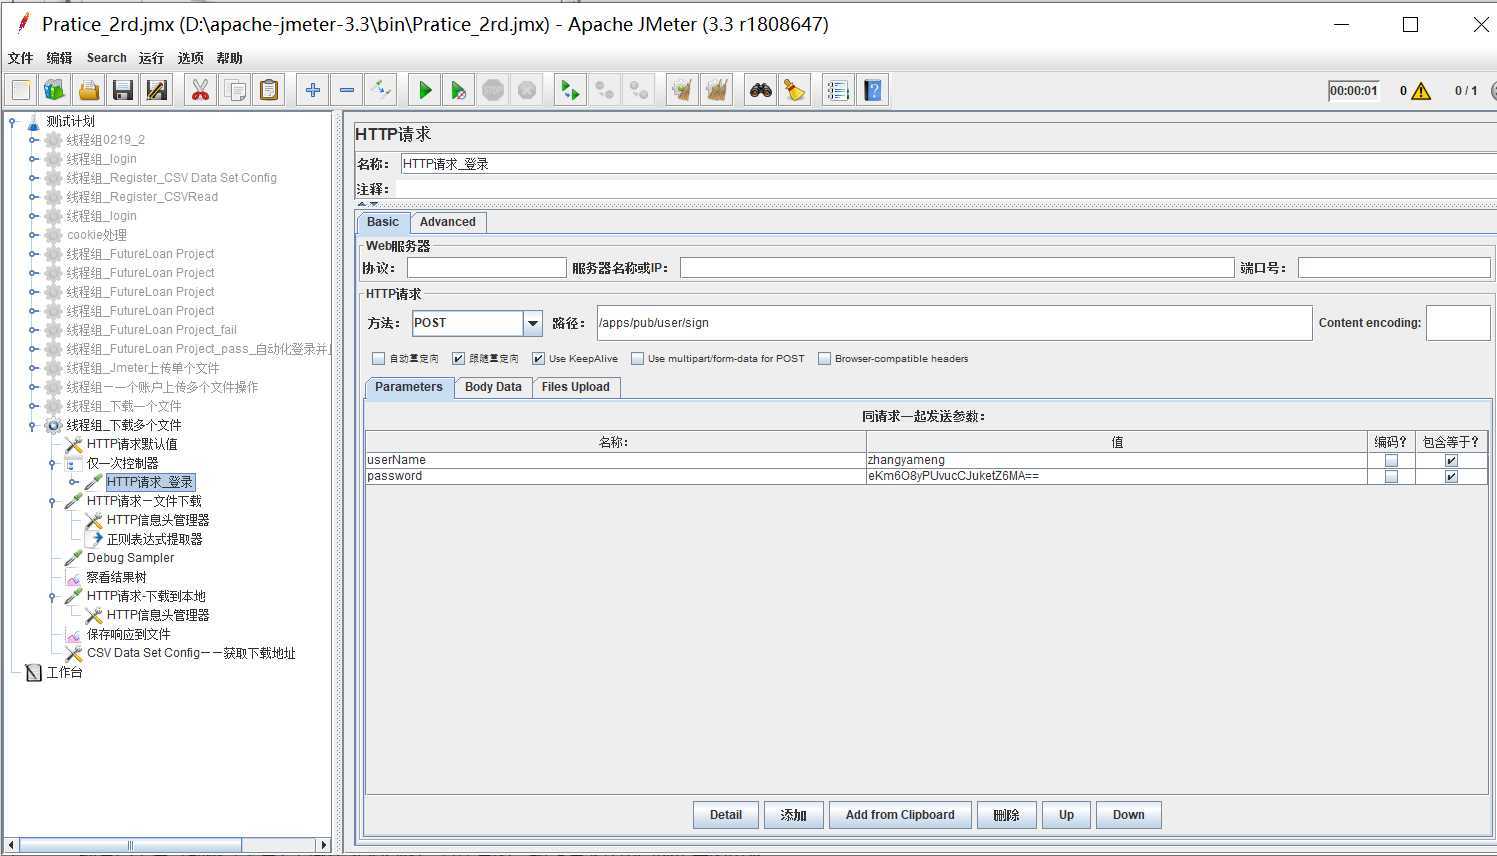Click the Cut scissors icon

(x=201, y=90)
